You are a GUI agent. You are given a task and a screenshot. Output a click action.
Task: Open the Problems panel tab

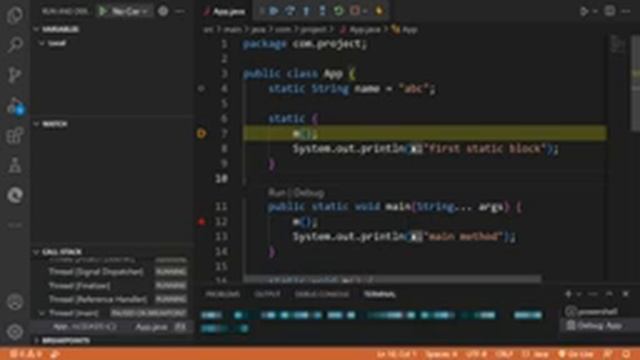[x=223, y=294]
